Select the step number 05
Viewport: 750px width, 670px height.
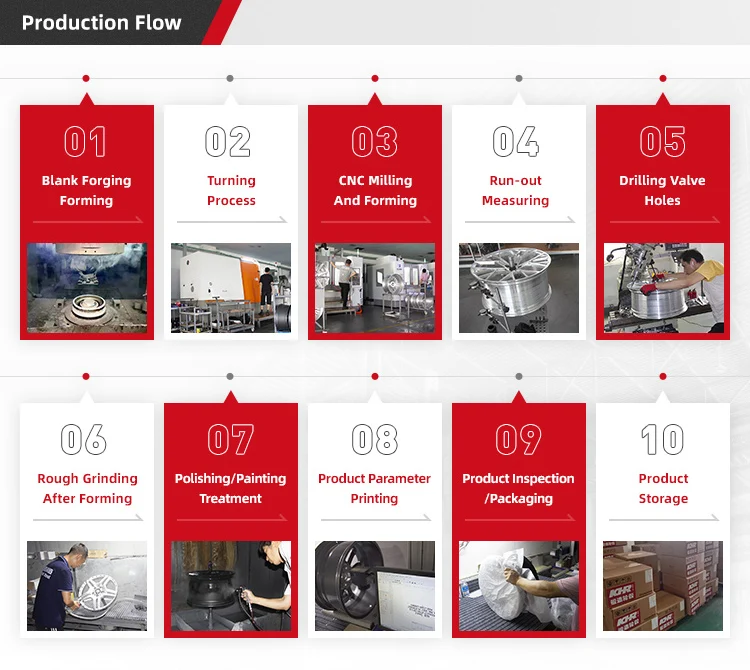pos(662,142)
